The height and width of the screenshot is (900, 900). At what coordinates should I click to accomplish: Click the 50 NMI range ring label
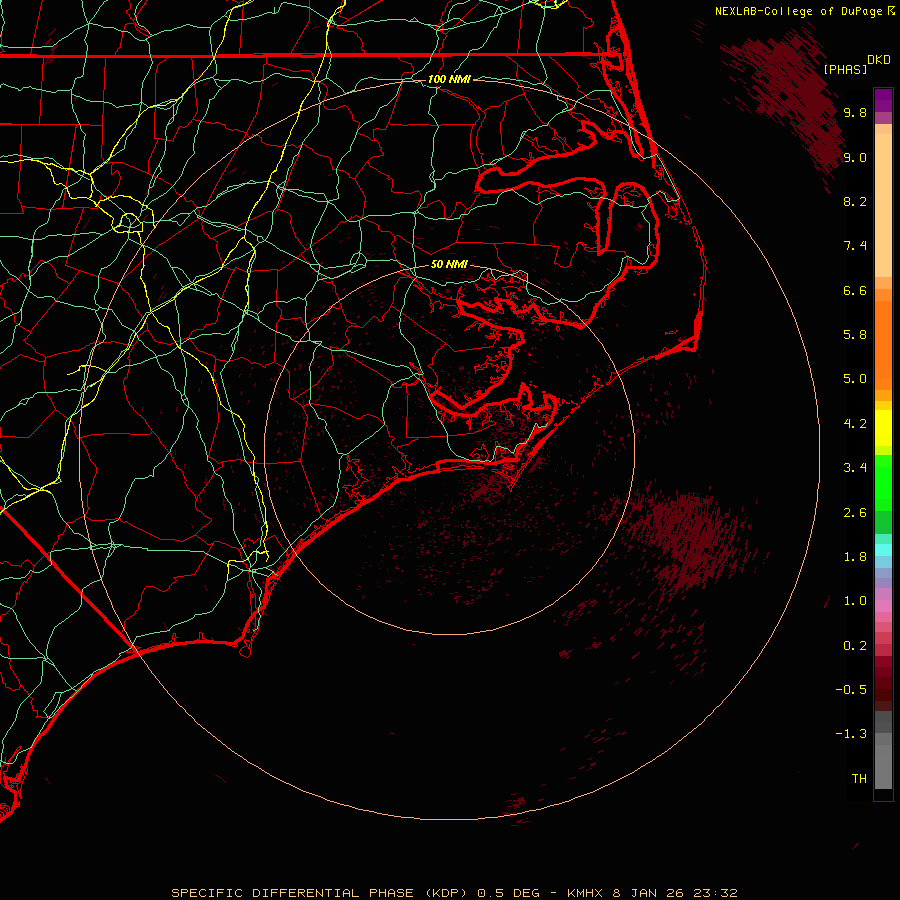click(x=449, y=264)
